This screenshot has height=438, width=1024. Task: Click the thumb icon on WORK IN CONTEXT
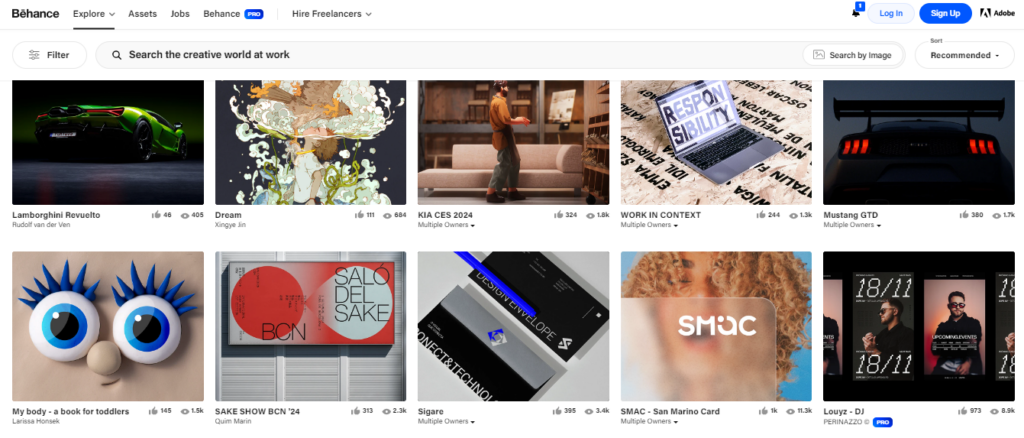[761, 215]
